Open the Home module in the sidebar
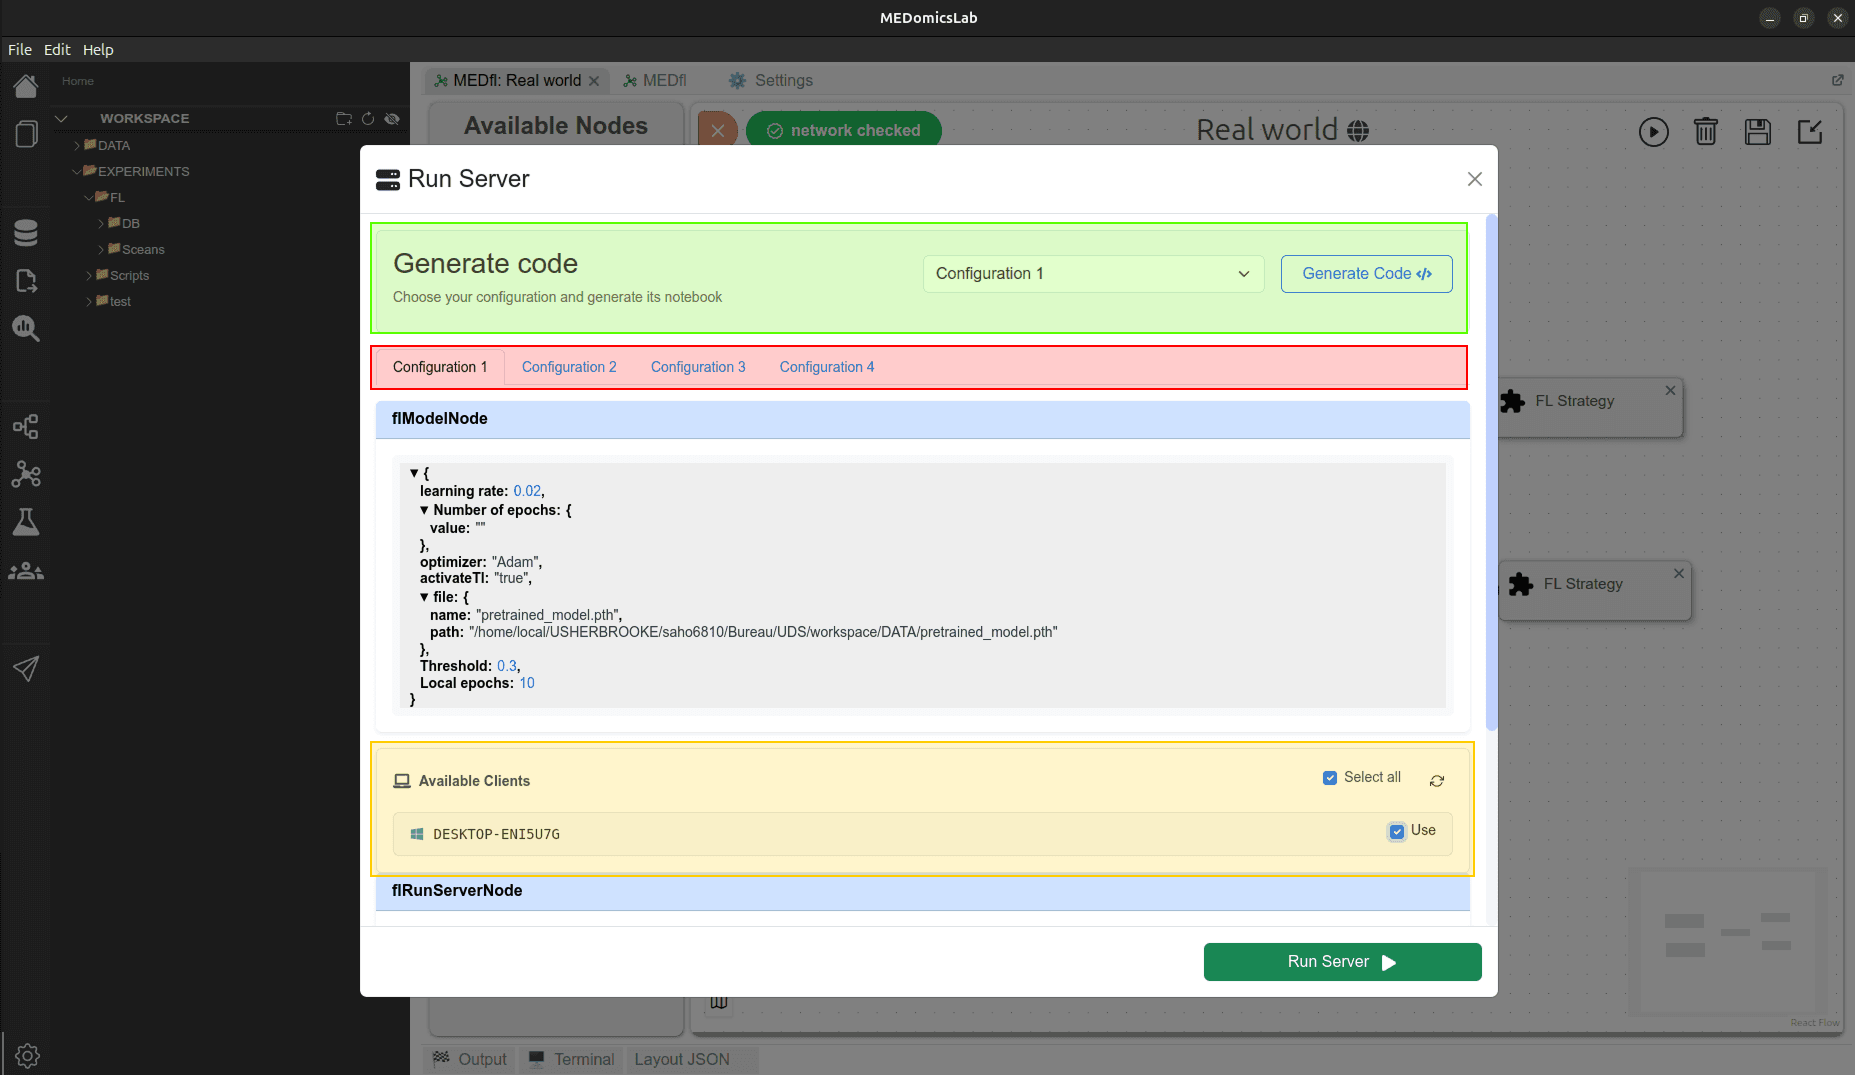The height and width of the screenshot is (1075, 1855). [27, 85]
